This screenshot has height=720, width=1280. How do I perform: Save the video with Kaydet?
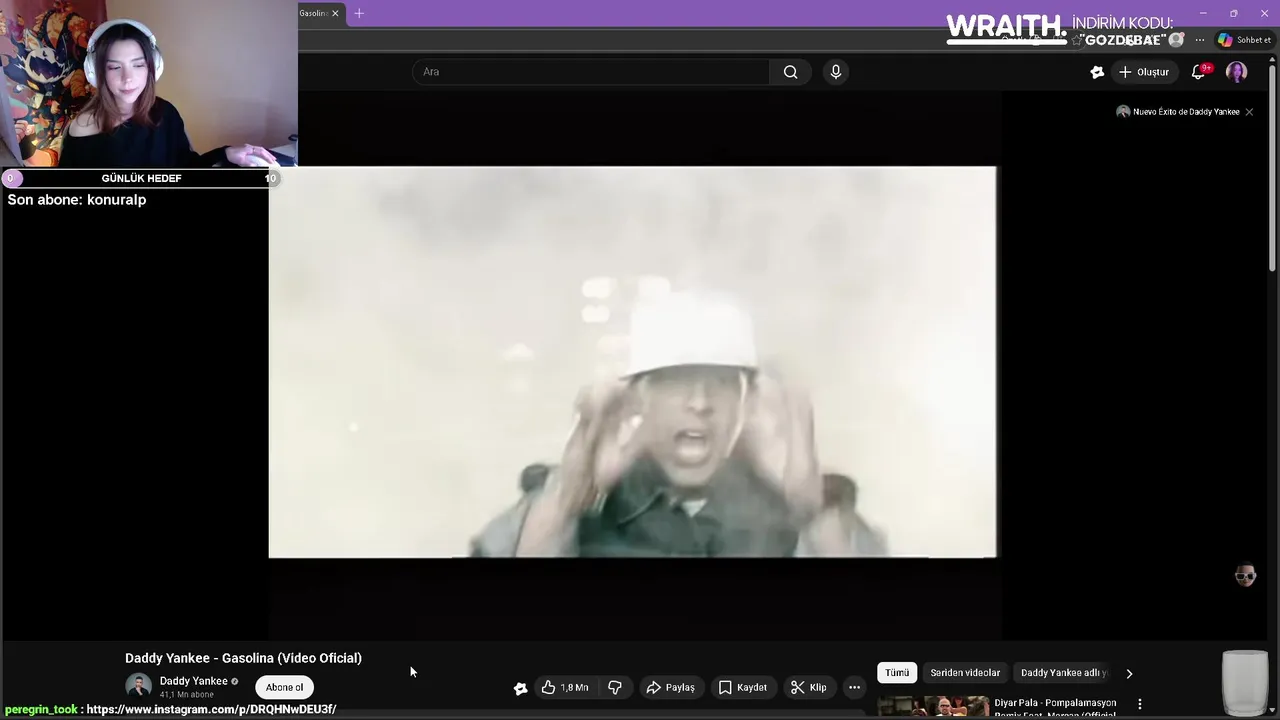click(x=742, y=687)
